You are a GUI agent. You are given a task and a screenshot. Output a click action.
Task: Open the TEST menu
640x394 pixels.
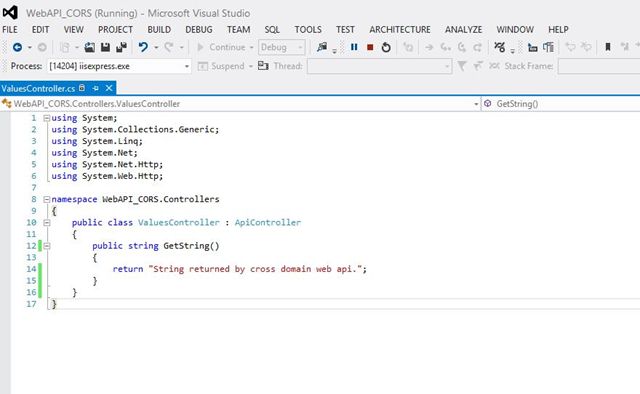click(345, 30)
